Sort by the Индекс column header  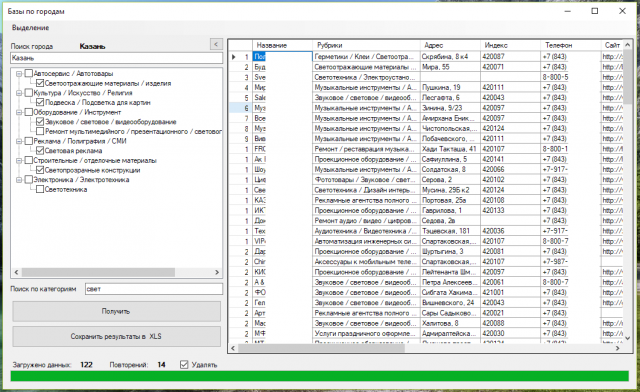(x=510, y=45)
